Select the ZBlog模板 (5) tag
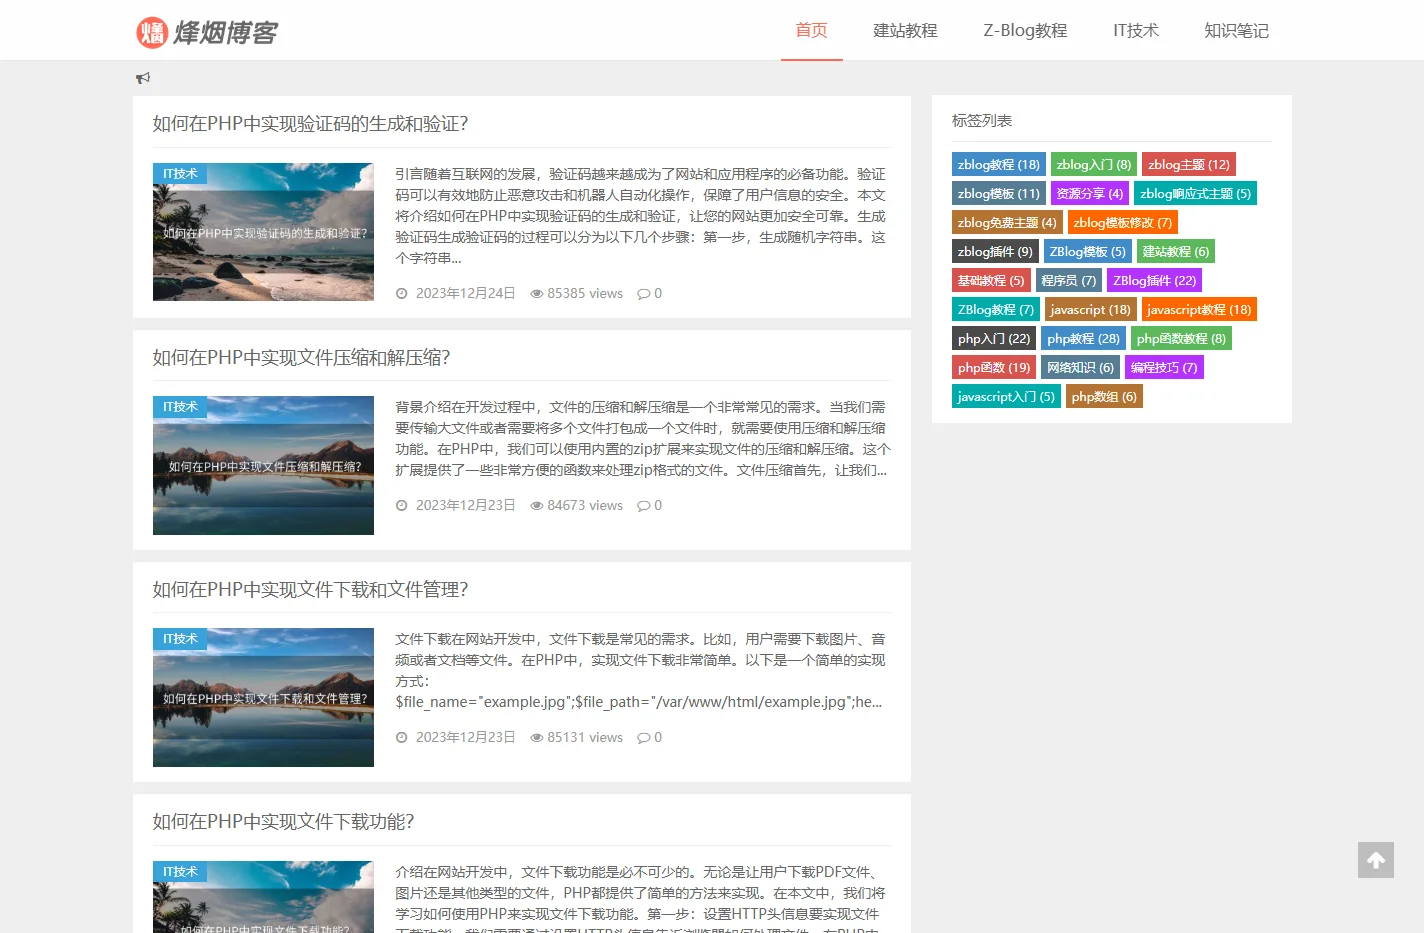 1087,251
